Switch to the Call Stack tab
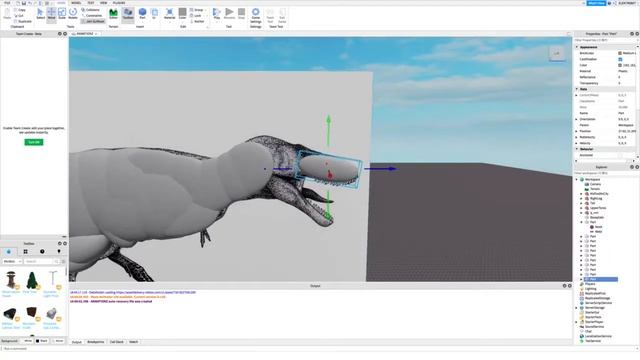This screenshot has width=640, height=360. 117,342
